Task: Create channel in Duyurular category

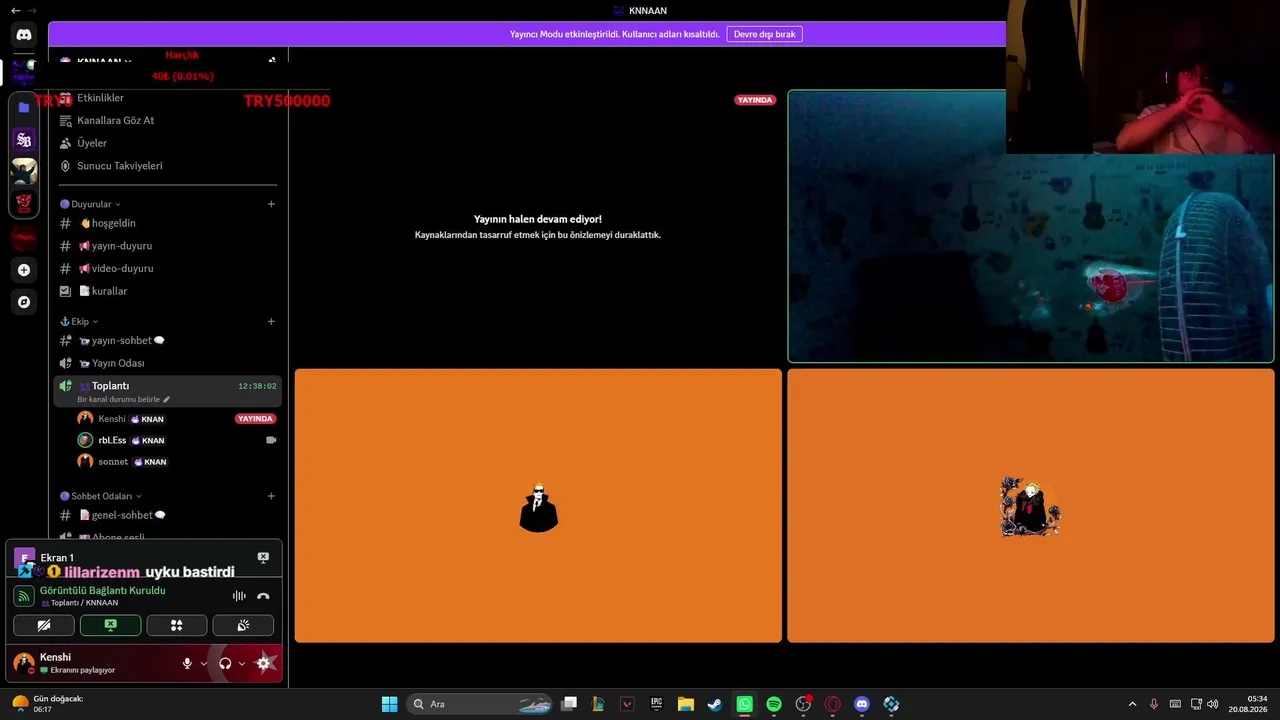Action: pyautogui.click(x=271, y=204)
